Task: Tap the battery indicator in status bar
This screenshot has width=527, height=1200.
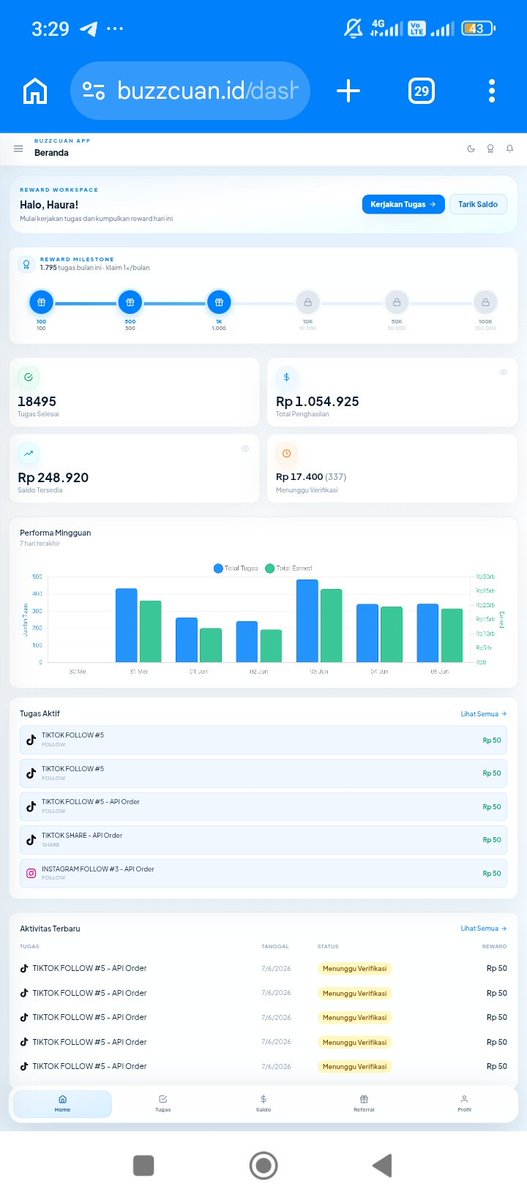Action: tap(479, 29)
